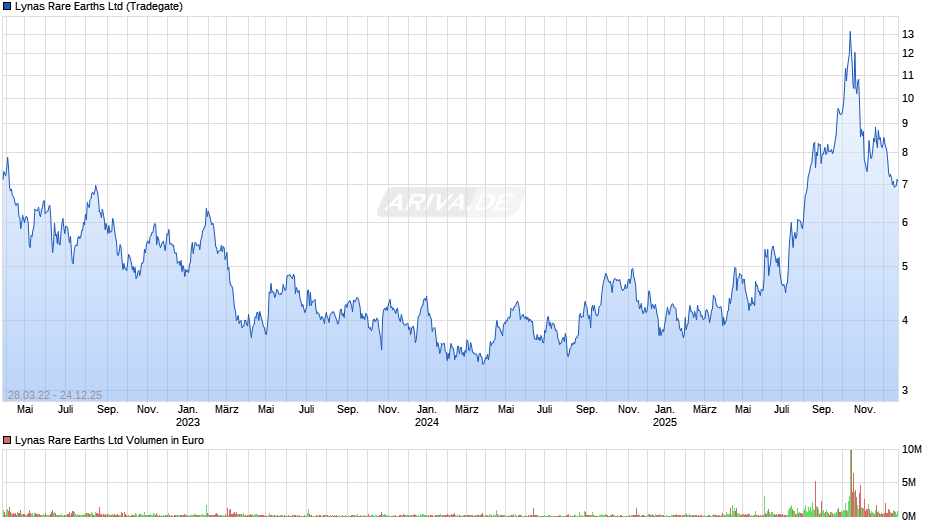Click the volume axis label '0M'
This screenshot has width=940, height=526.
coord(909,516)
